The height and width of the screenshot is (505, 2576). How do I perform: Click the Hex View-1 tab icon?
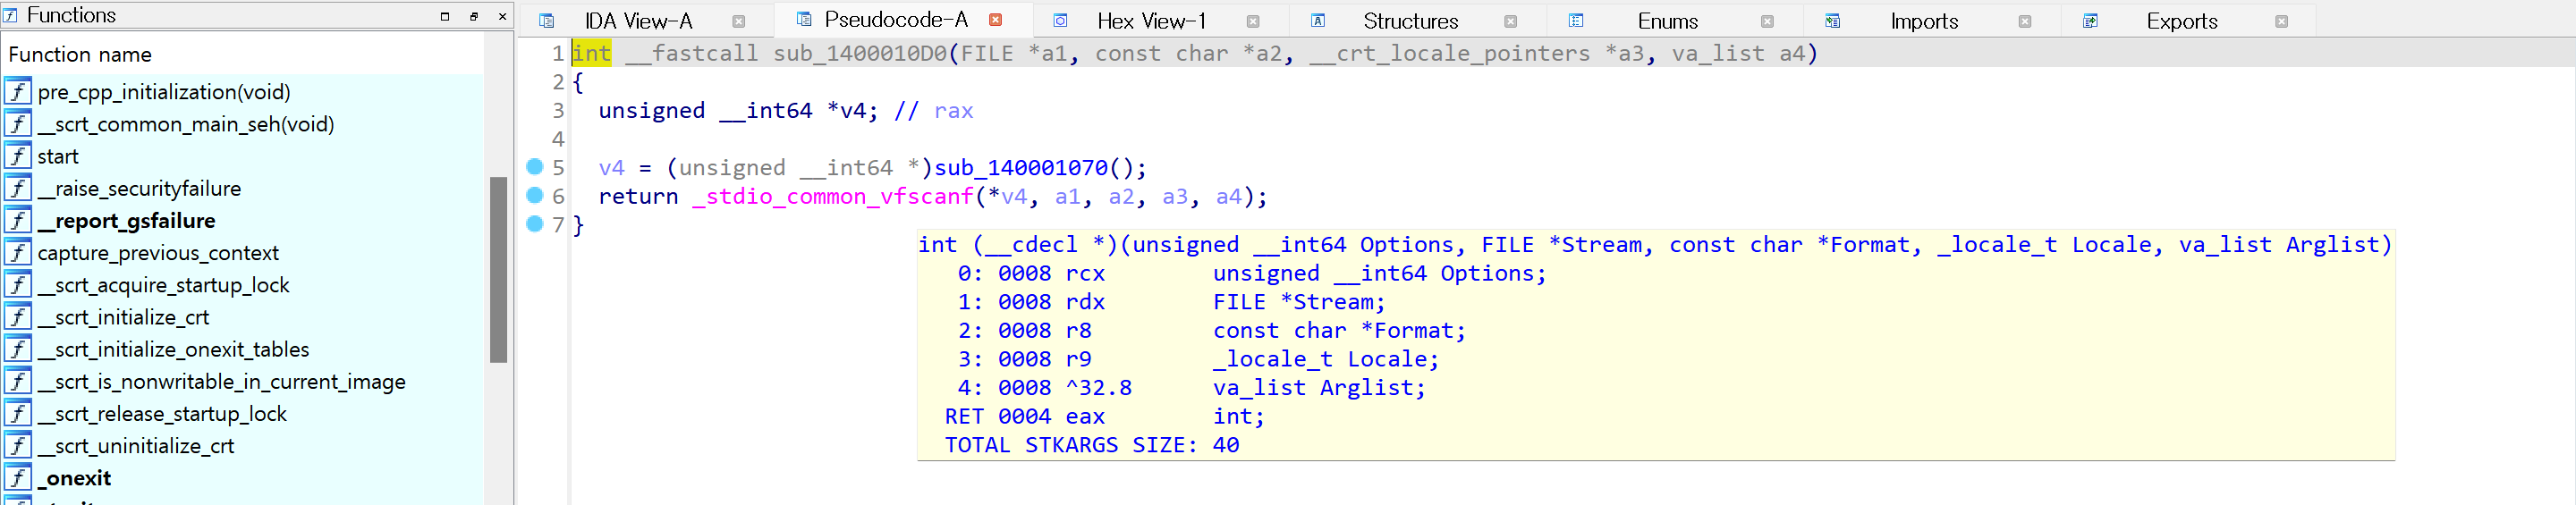tap(1061, 21)
